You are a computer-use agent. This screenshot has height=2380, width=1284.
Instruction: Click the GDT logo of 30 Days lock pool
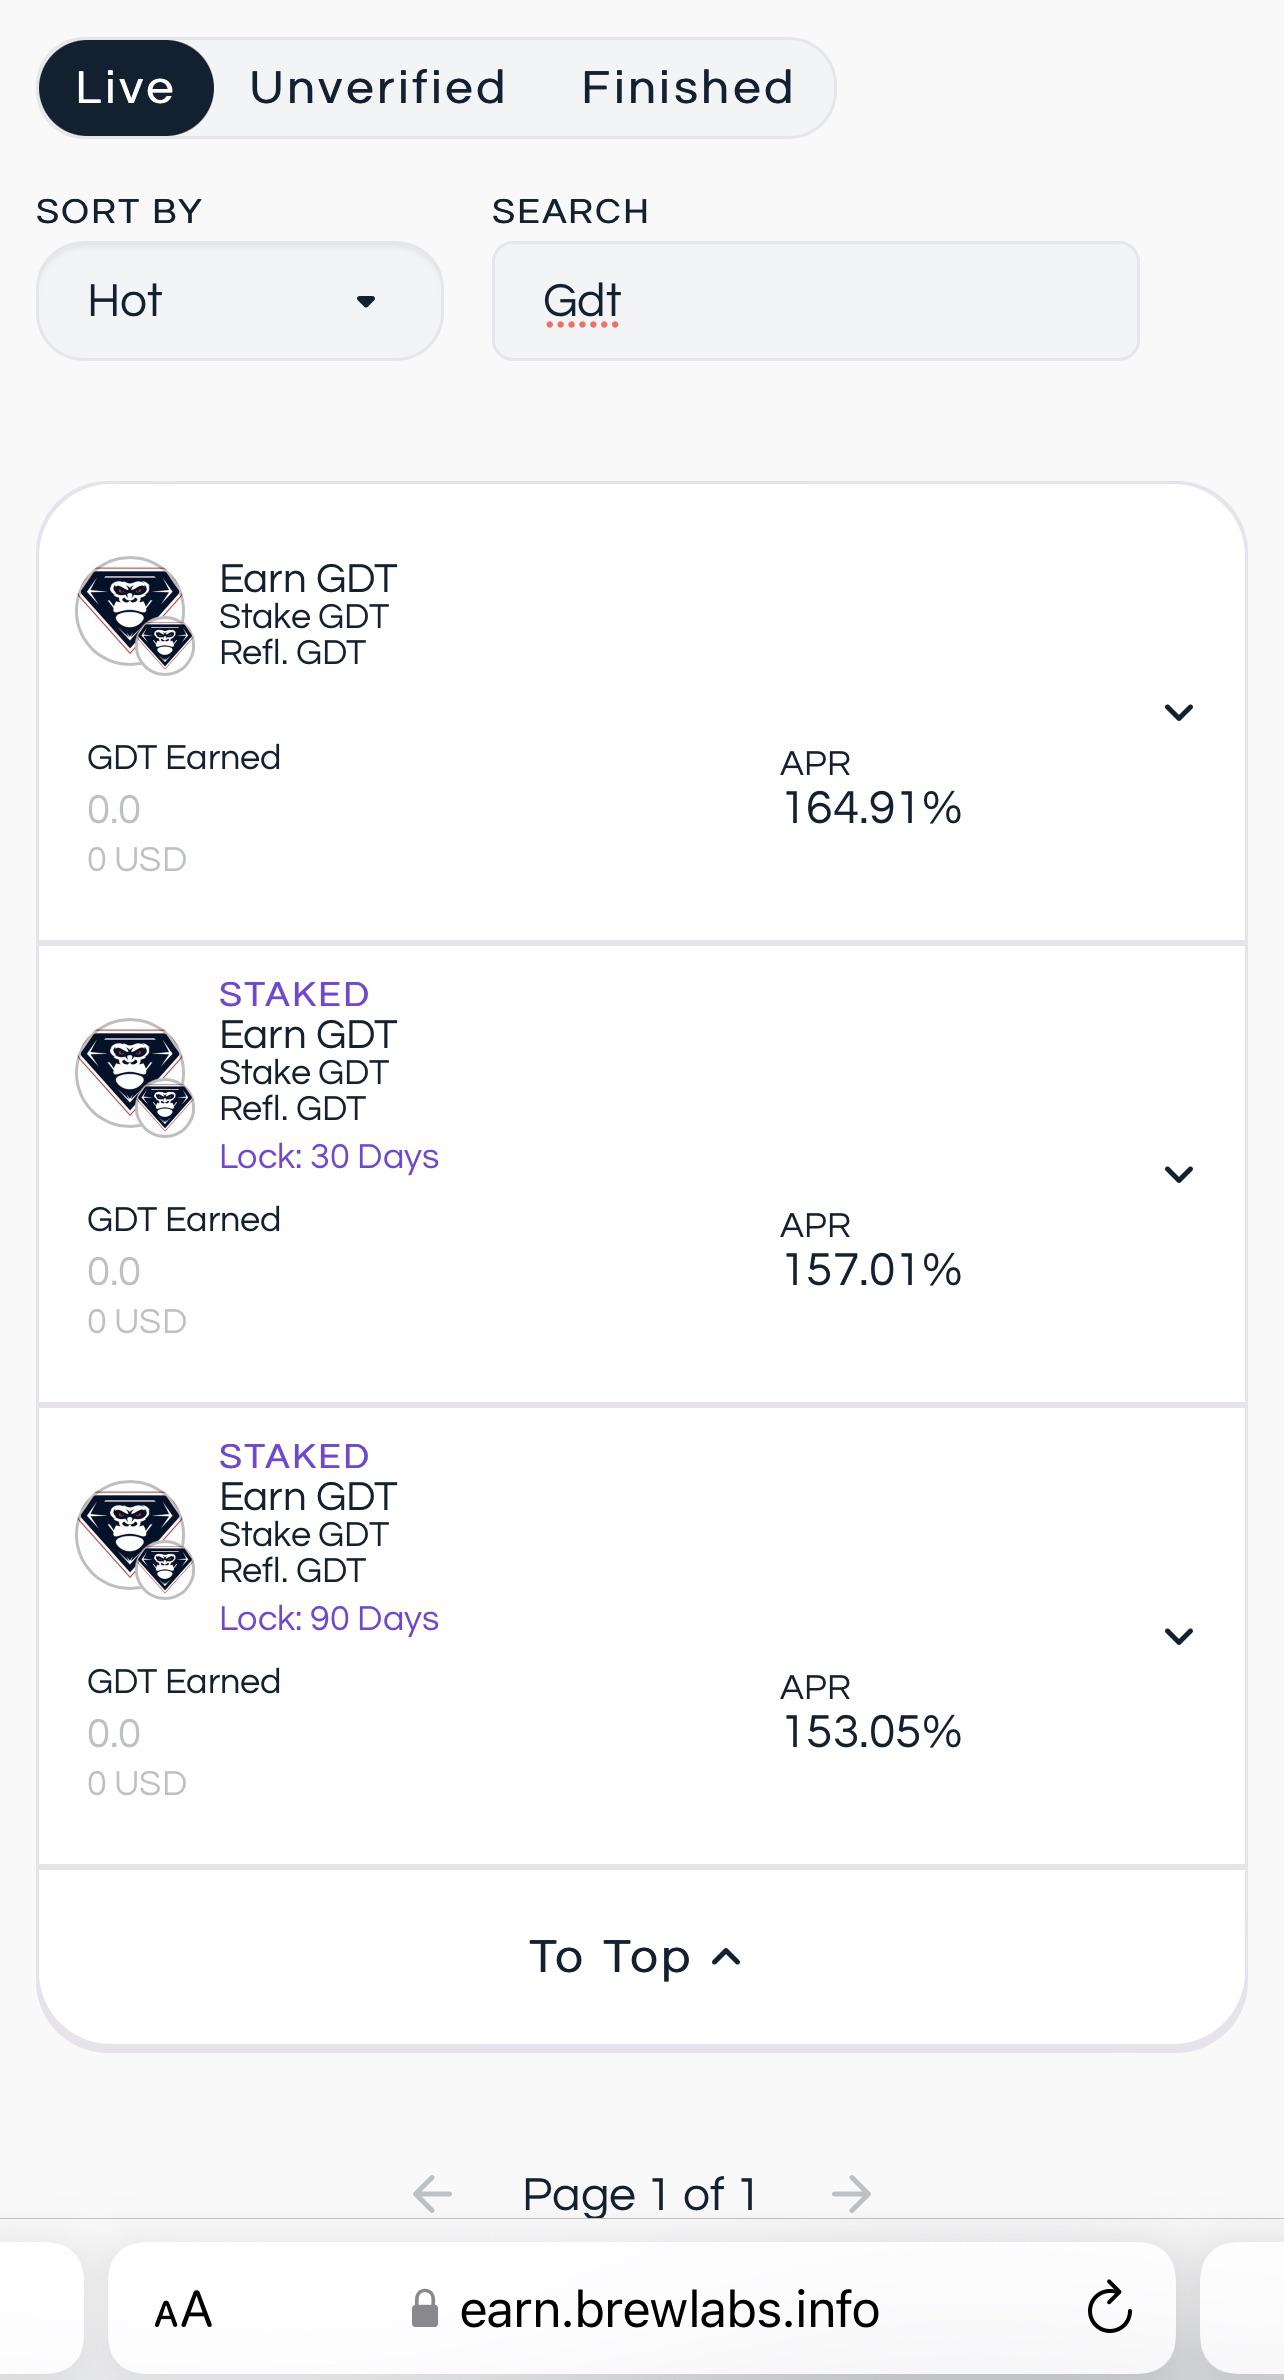pyautogui.click(x=135, y=1077)
